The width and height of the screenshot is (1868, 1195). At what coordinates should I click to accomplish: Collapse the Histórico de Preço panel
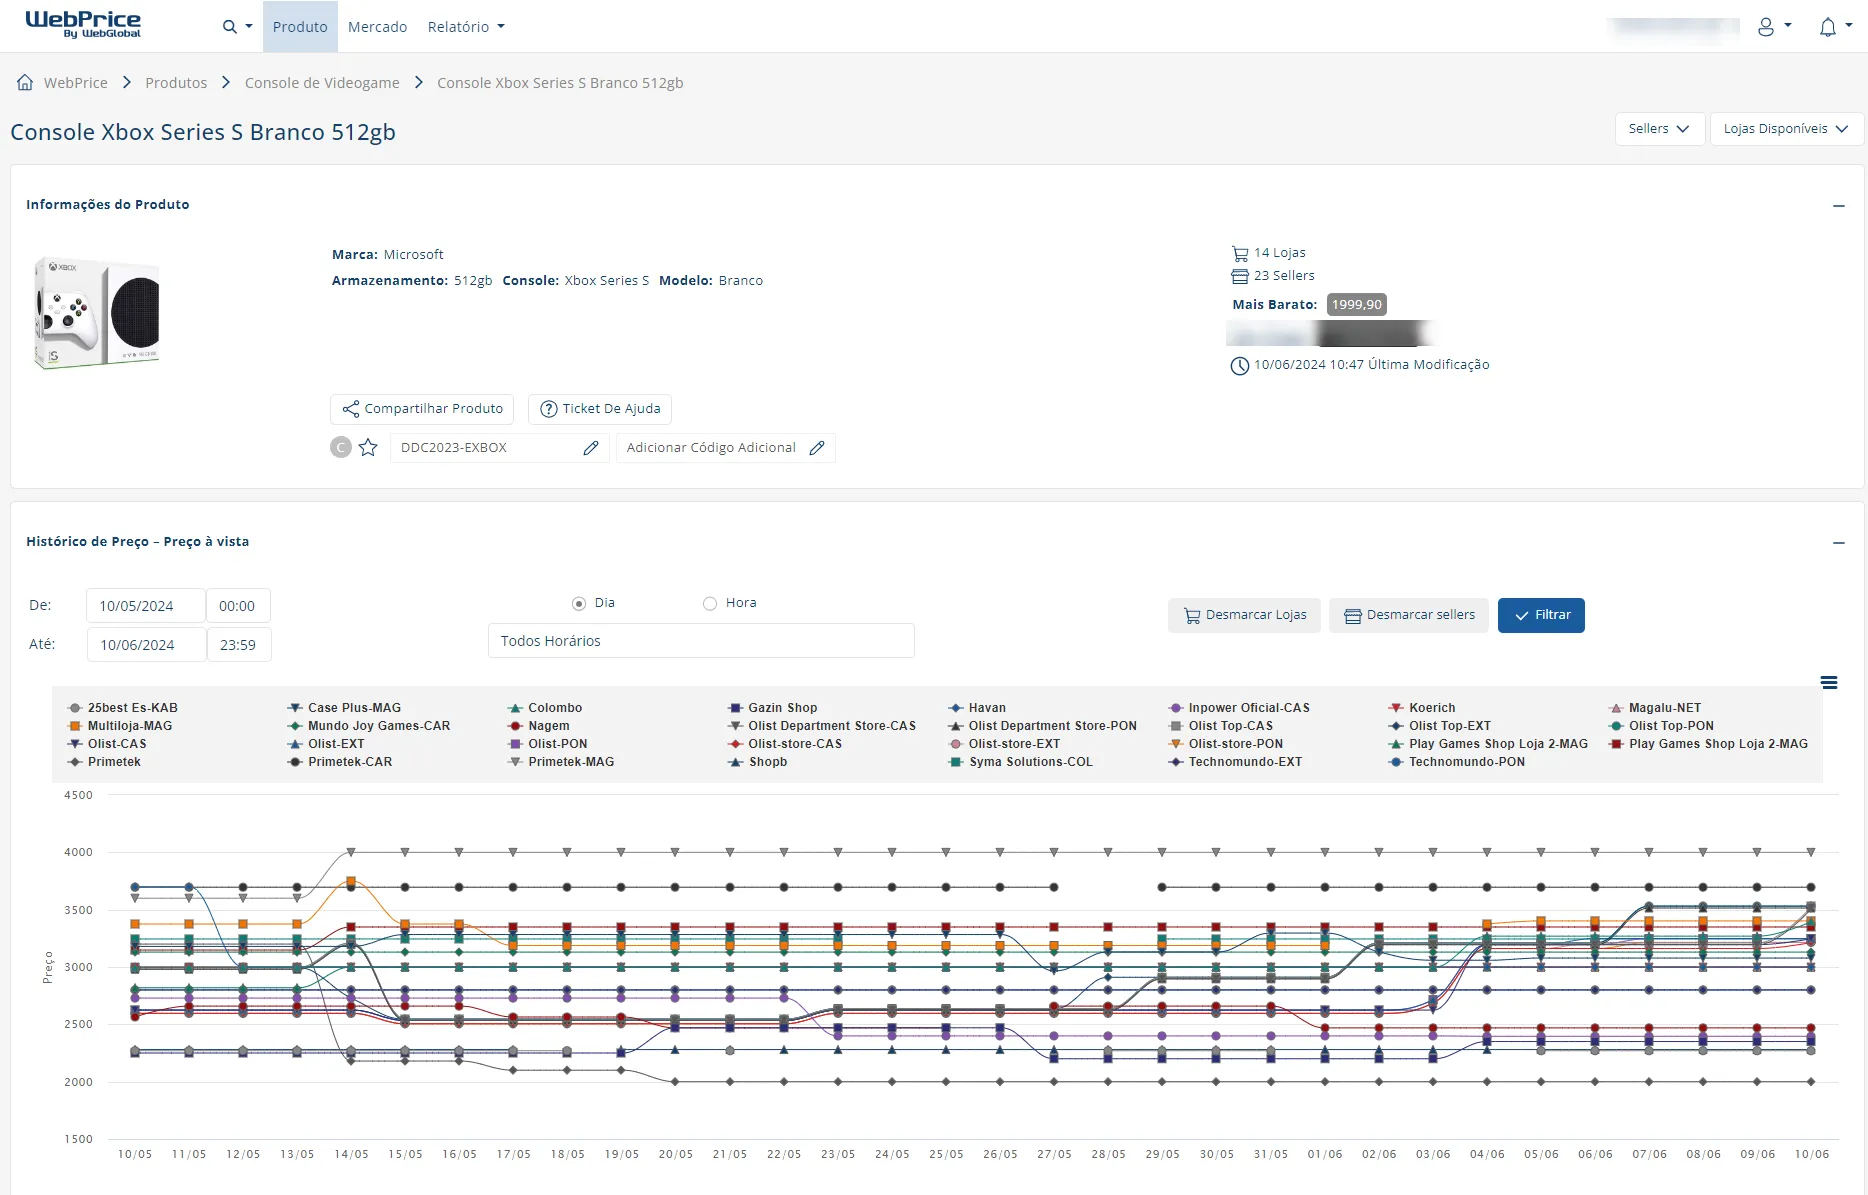[x=1838, y=542]
